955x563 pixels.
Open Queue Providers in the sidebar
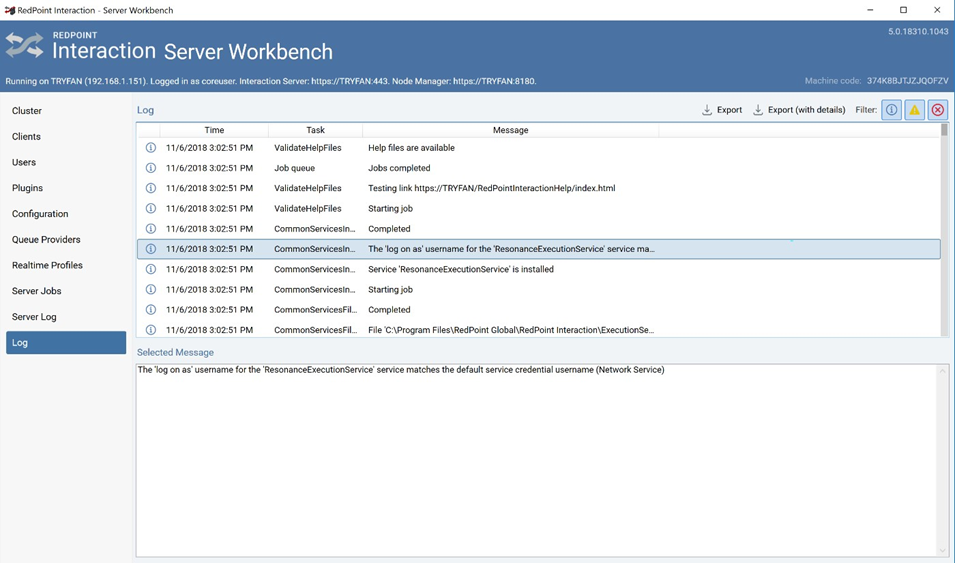coord(46,240)
